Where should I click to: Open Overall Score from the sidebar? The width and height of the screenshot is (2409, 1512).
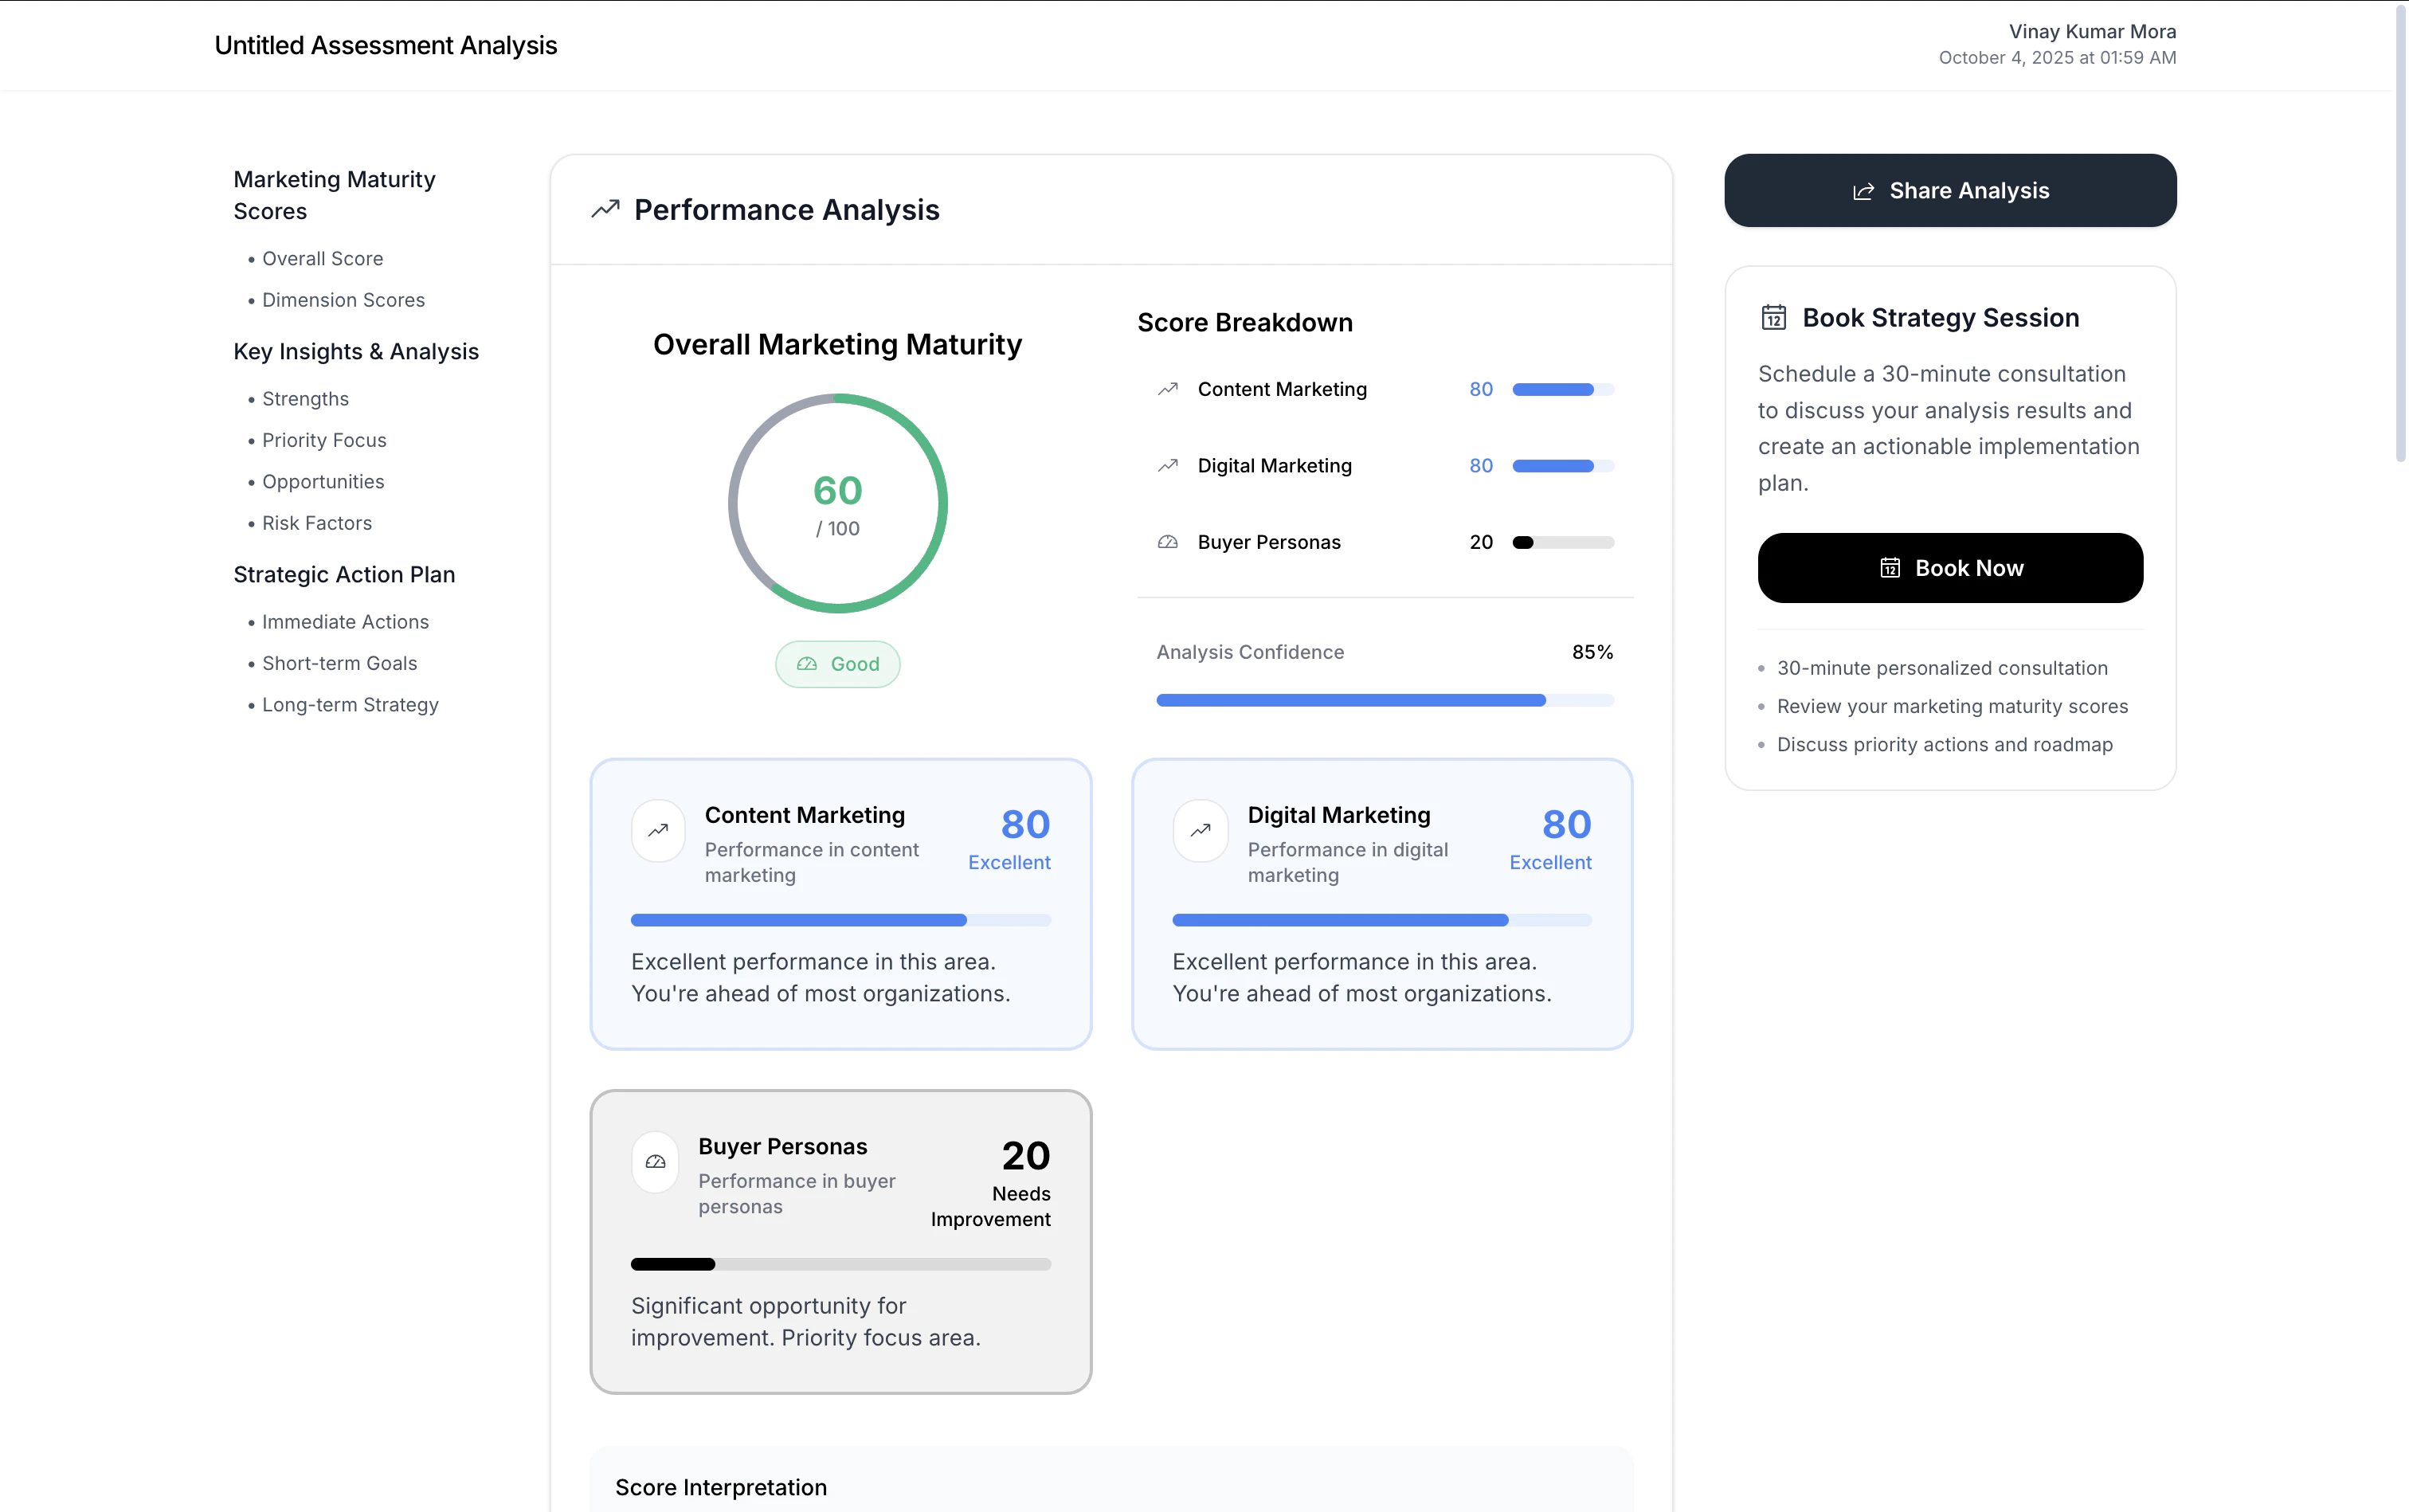(322, 258)
